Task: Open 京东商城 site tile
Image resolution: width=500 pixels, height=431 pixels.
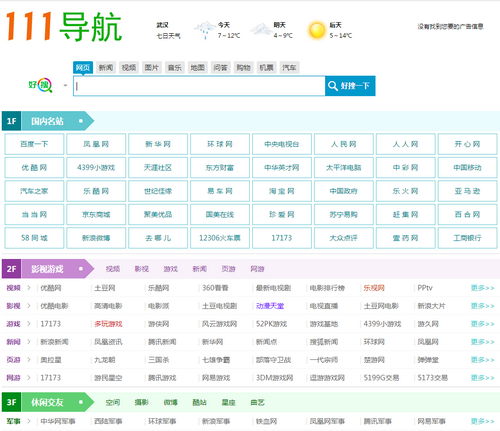Action: pos(96,214)
